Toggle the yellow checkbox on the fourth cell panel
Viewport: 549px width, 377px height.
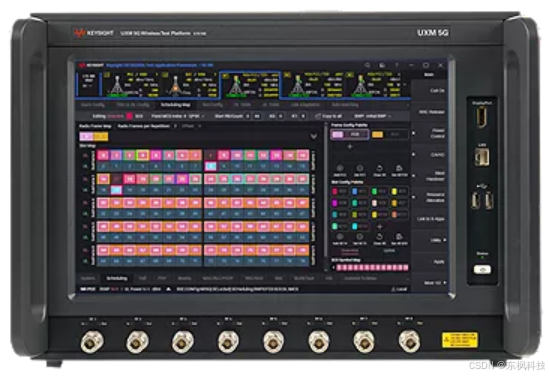287,75
